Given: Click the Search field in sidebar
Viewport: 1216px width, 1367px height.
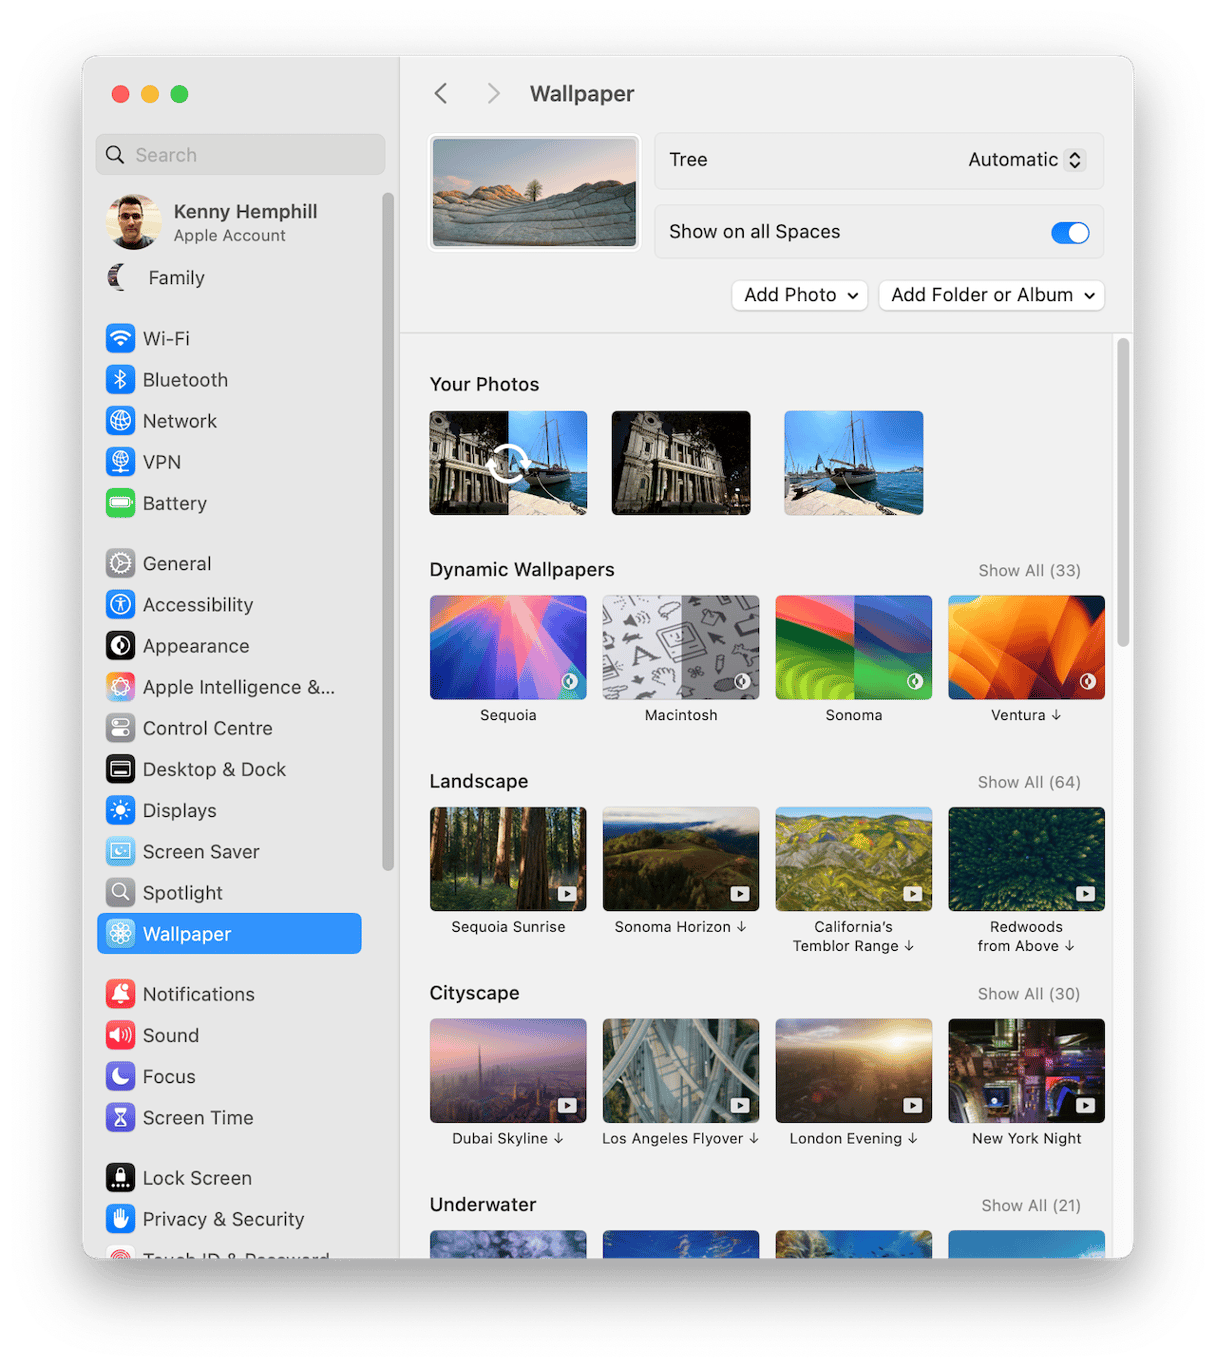Looking at the screenshot, I should [x=240, y=155].
